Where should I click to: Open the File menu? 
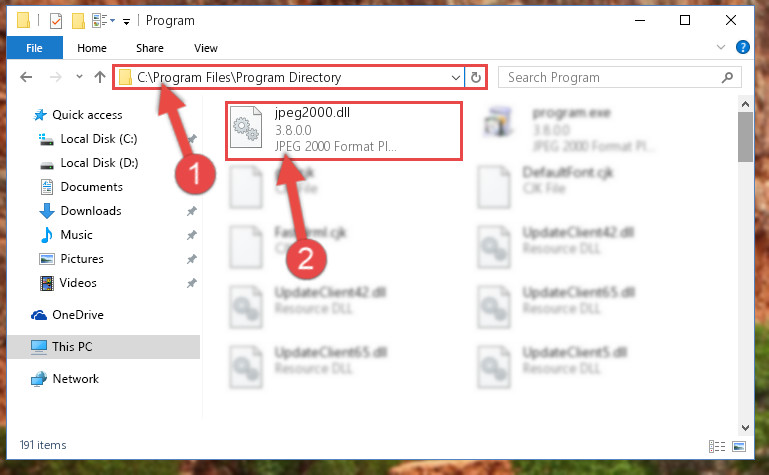point(34,48)
